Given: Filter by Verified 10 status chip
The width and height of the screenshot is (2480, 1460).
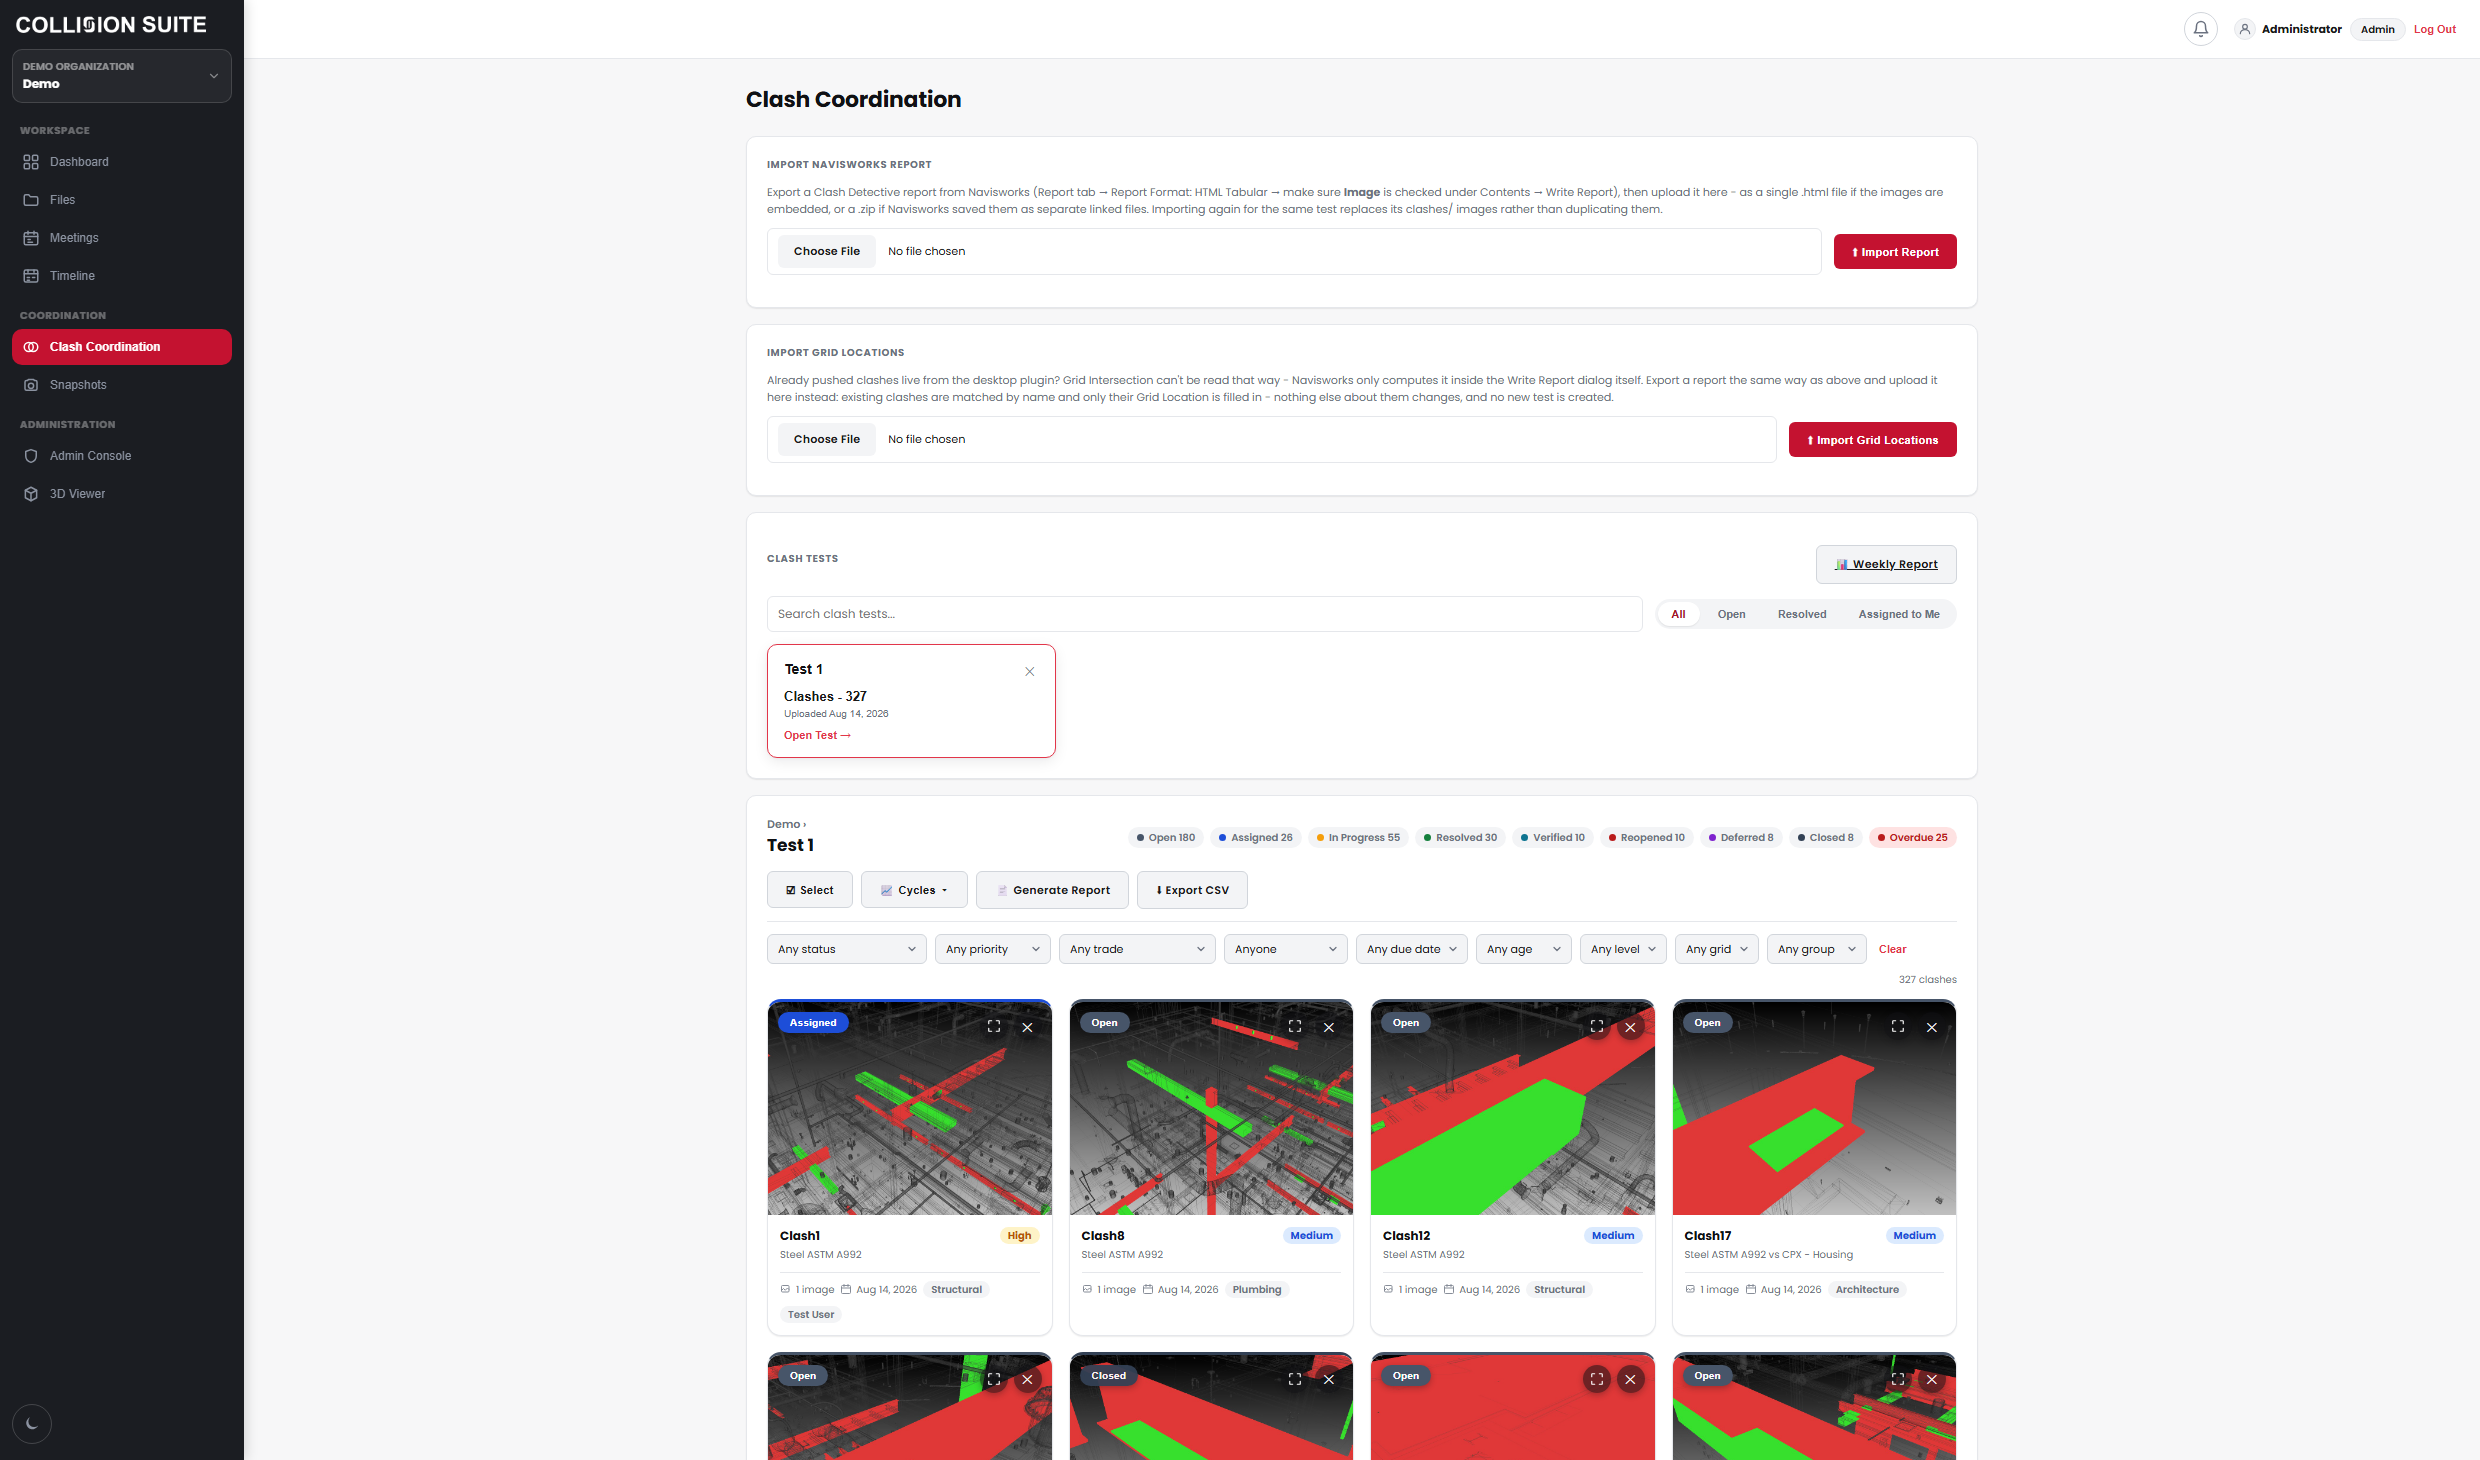Looking at the screenshot, I should coord(1552,838).
